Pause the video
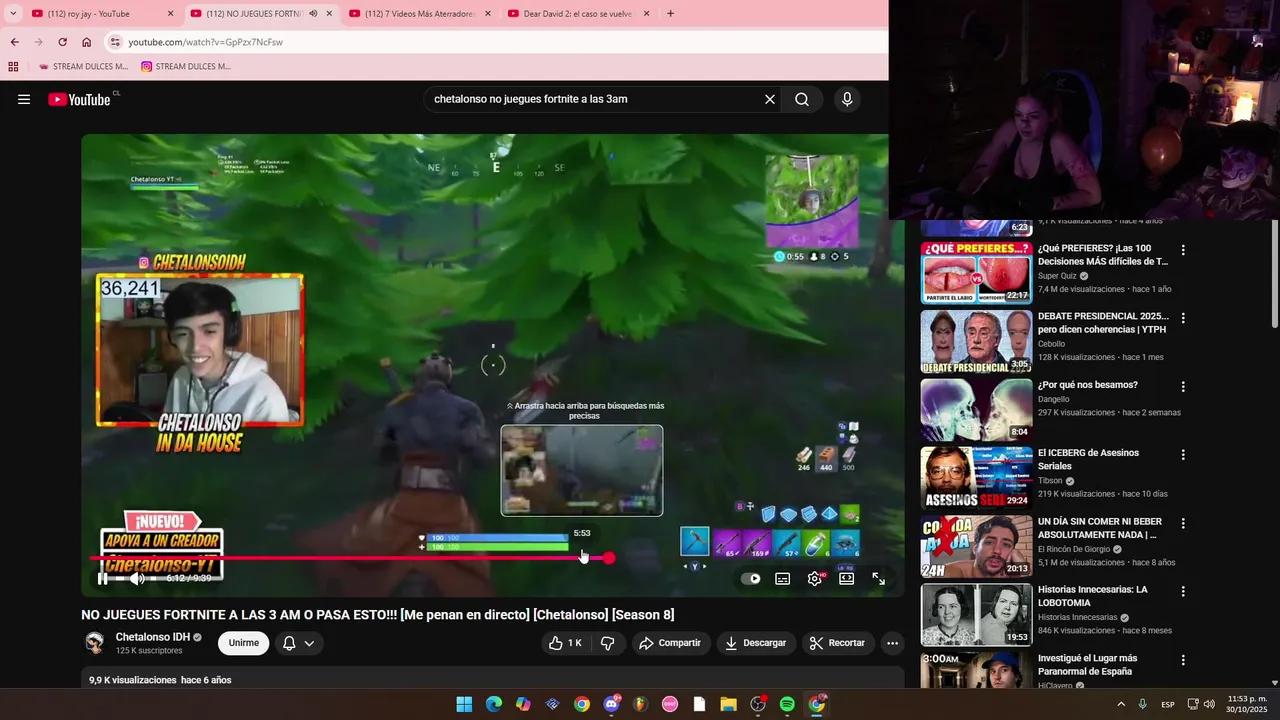Image resolution: width=1280 pixels, height=720 pixels. 103,578
